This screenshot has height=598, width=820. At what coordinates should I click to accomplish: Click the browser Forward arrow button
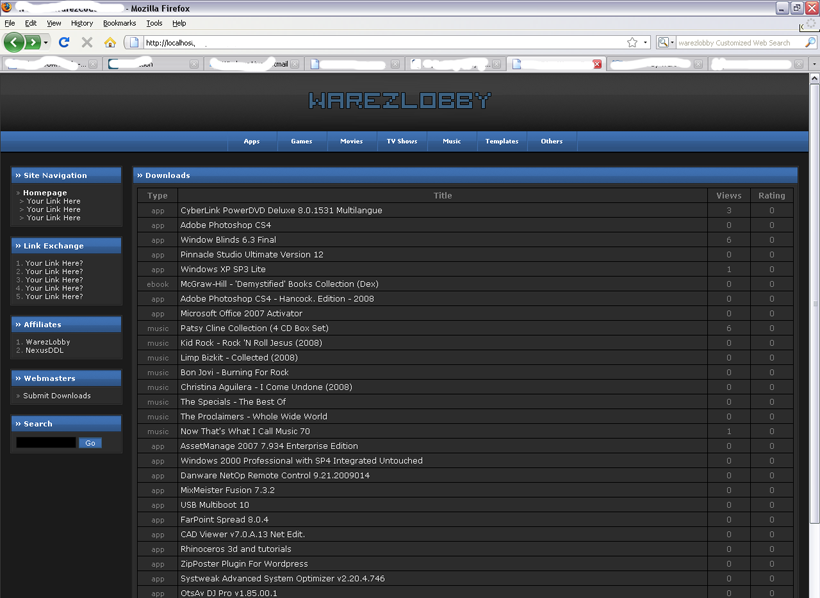coord(33,42)
